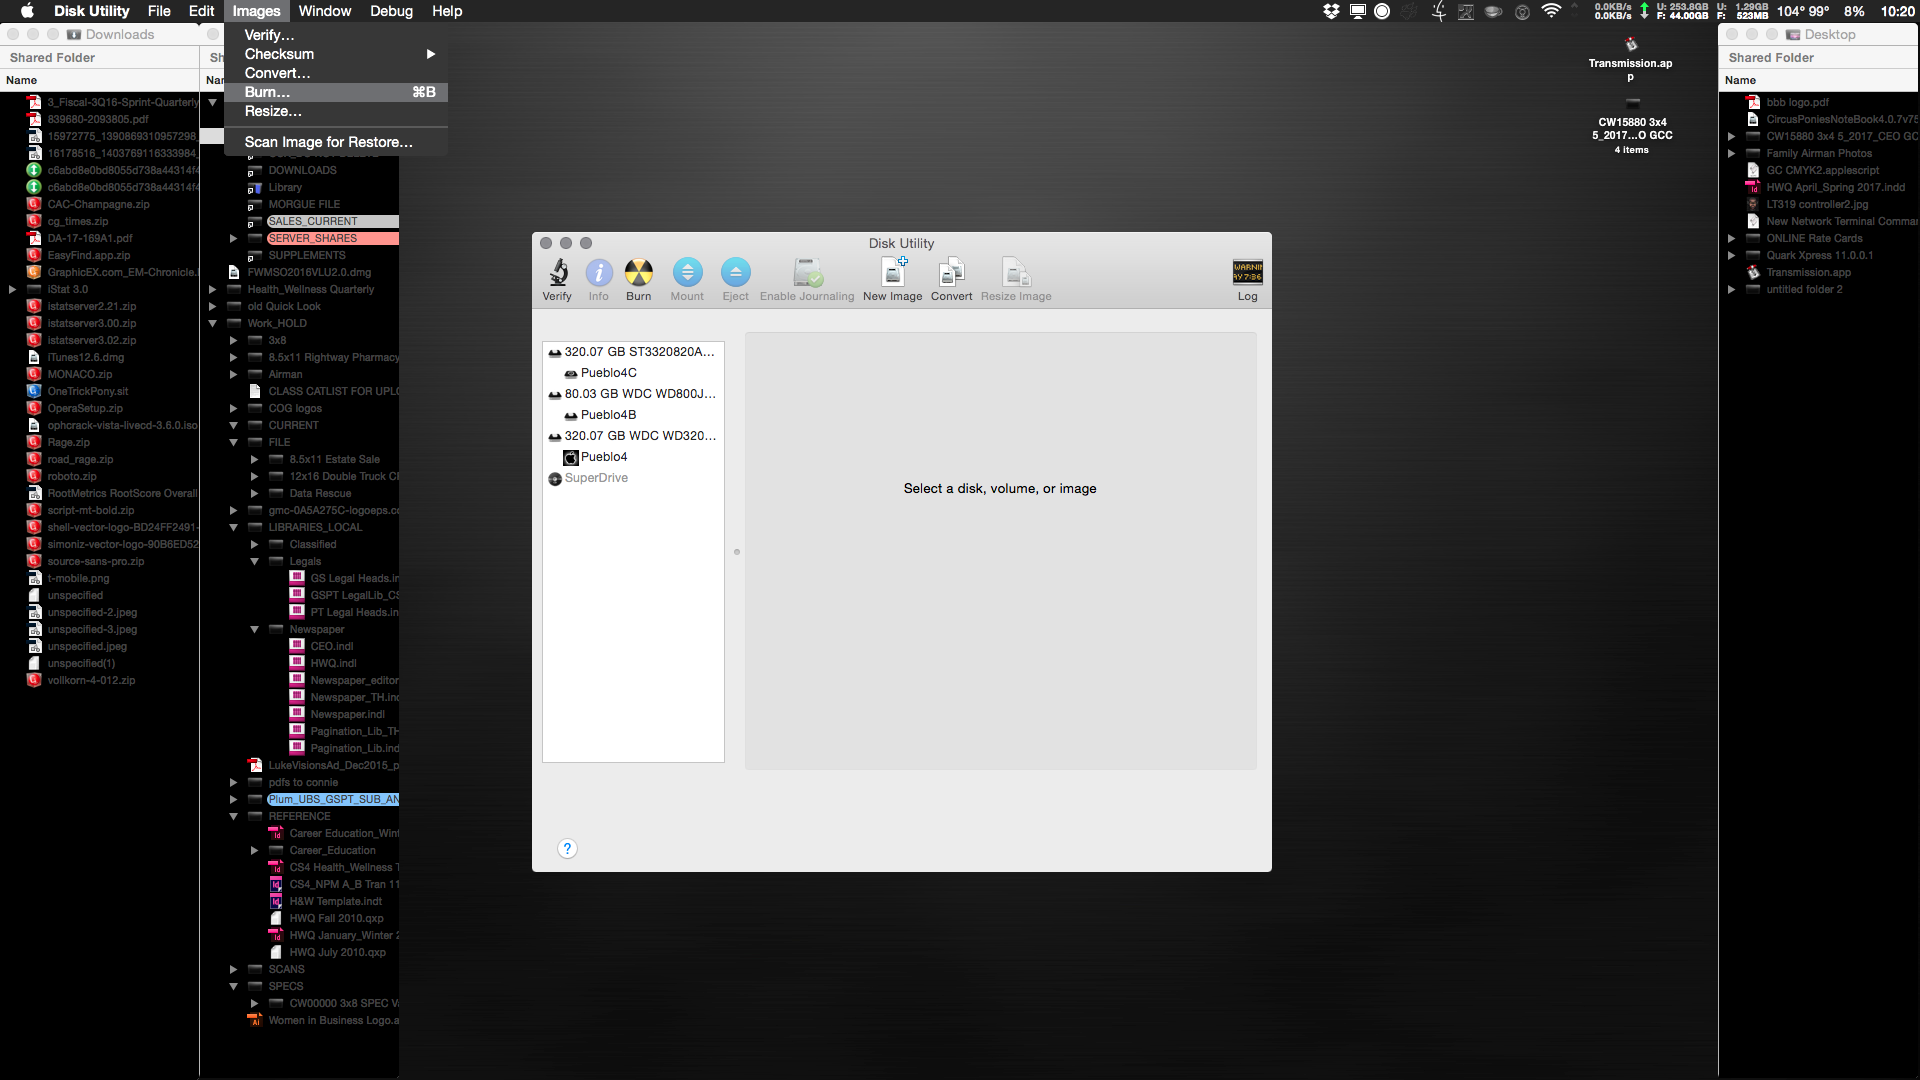Click the Mount toolbar icon

pos(687,272)
